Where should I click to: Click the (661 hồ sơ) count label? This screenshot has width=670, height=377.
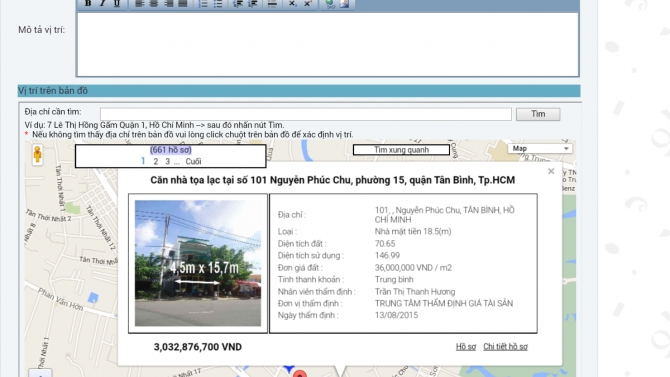[x=170, y=150]
